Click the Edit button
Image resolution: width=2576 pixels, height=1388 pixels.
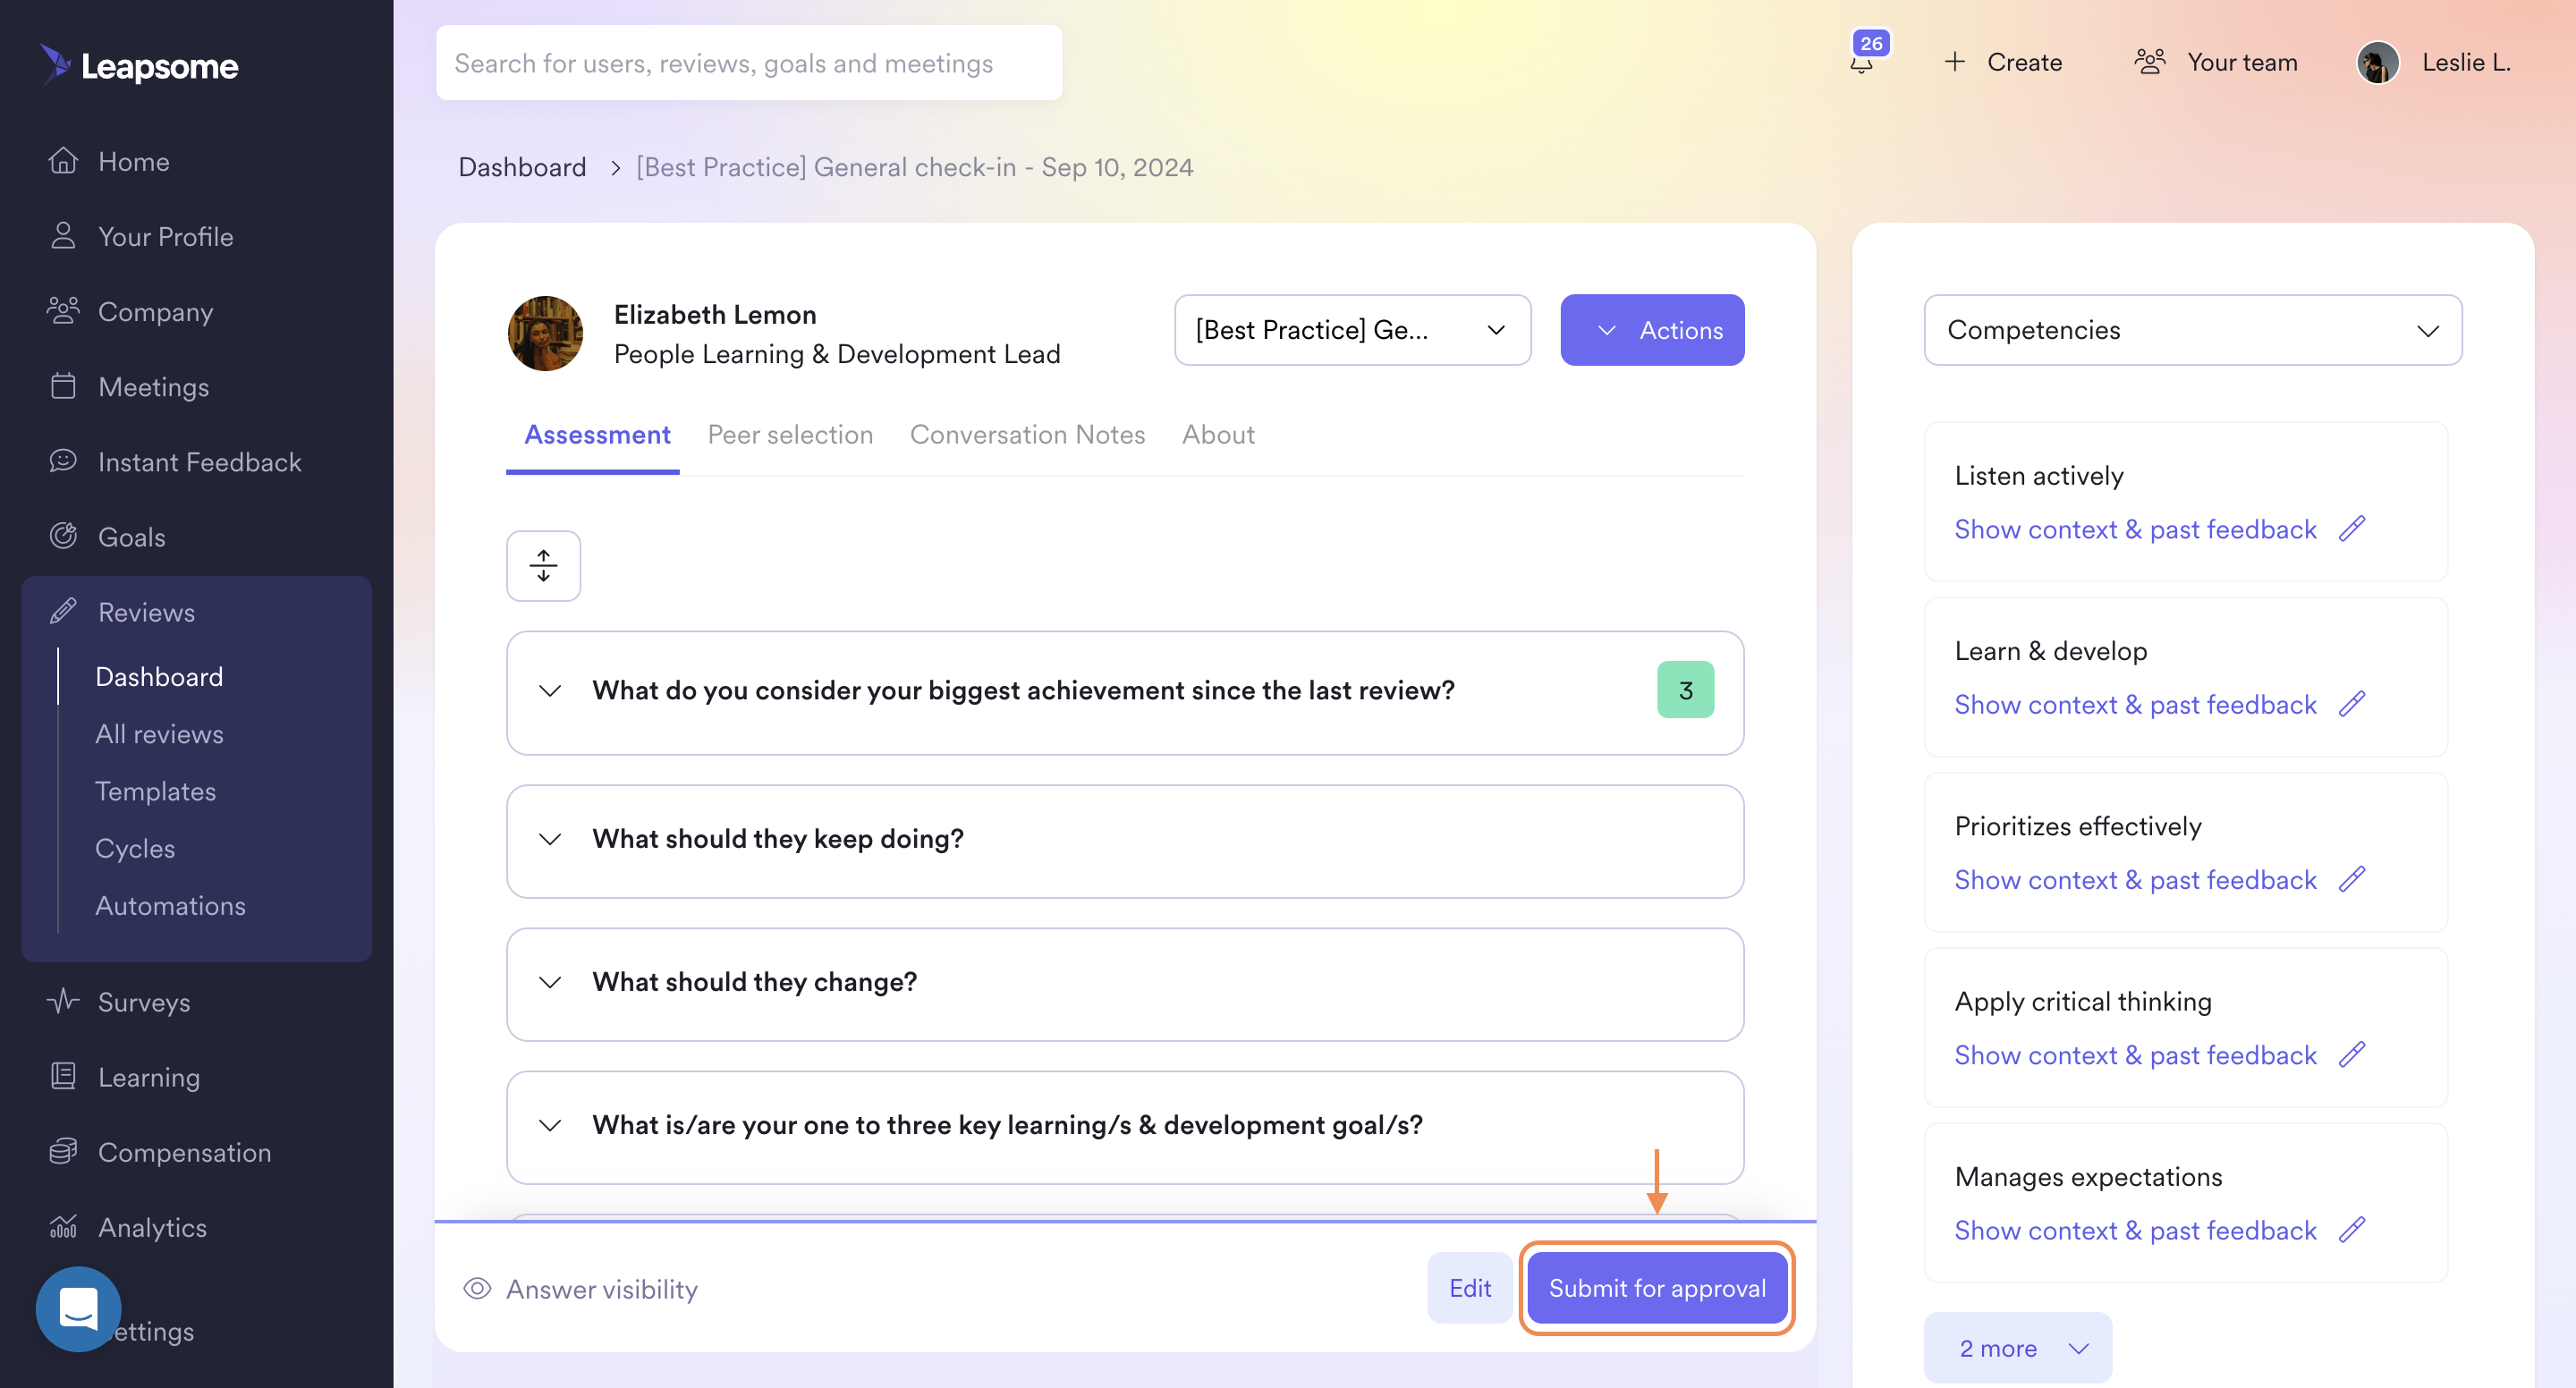point(1469,1288)
